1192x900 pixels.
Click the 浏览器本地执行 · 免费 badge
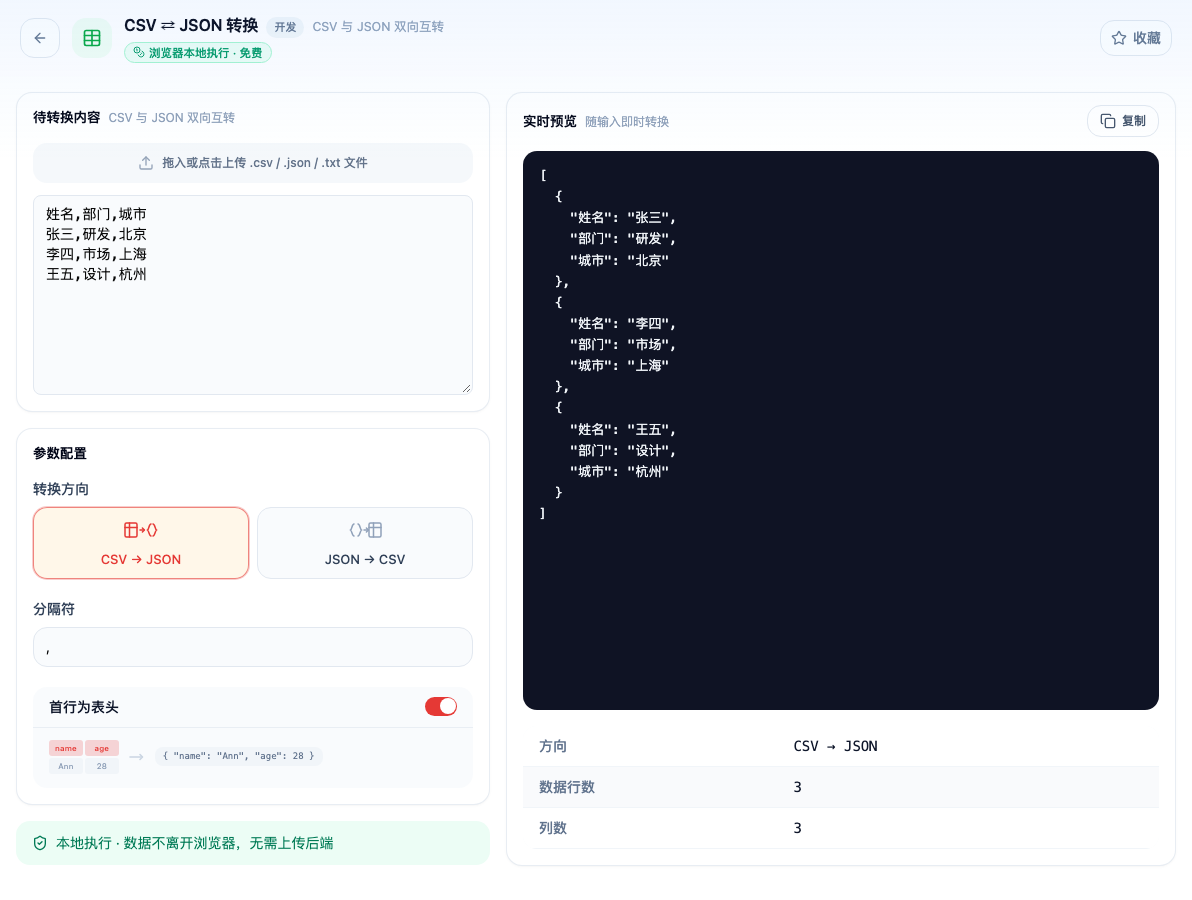click(x=198, y=52)
